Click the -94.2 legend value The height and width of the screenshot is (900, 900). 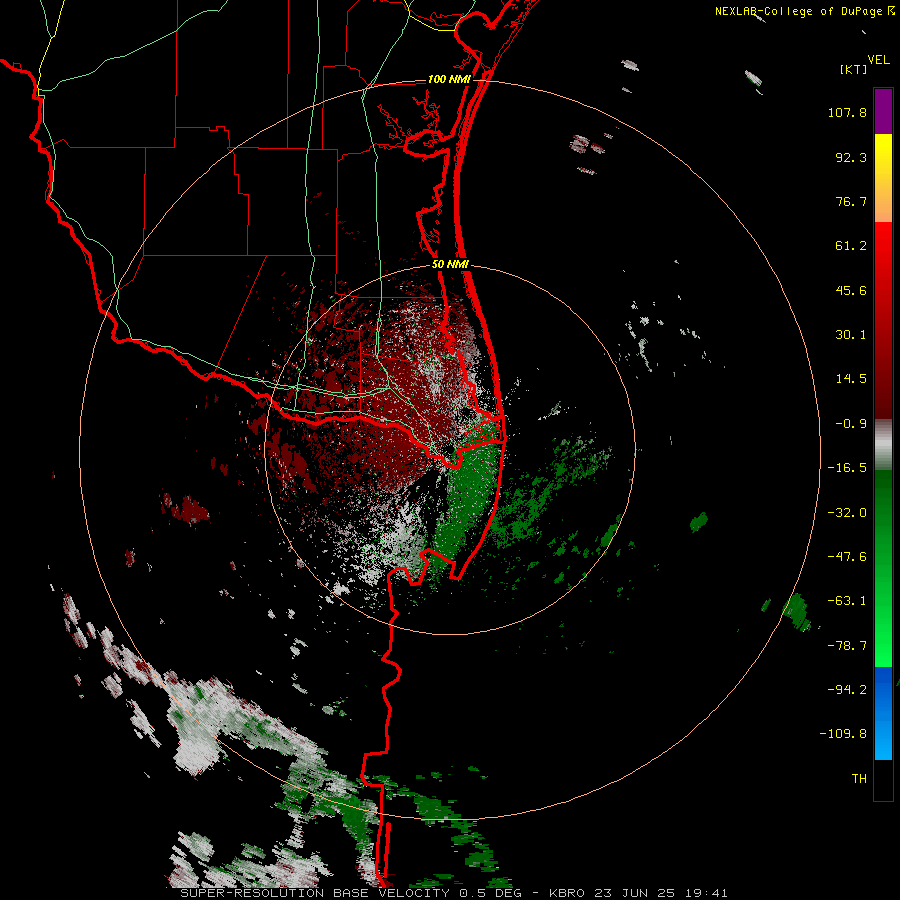847,689
